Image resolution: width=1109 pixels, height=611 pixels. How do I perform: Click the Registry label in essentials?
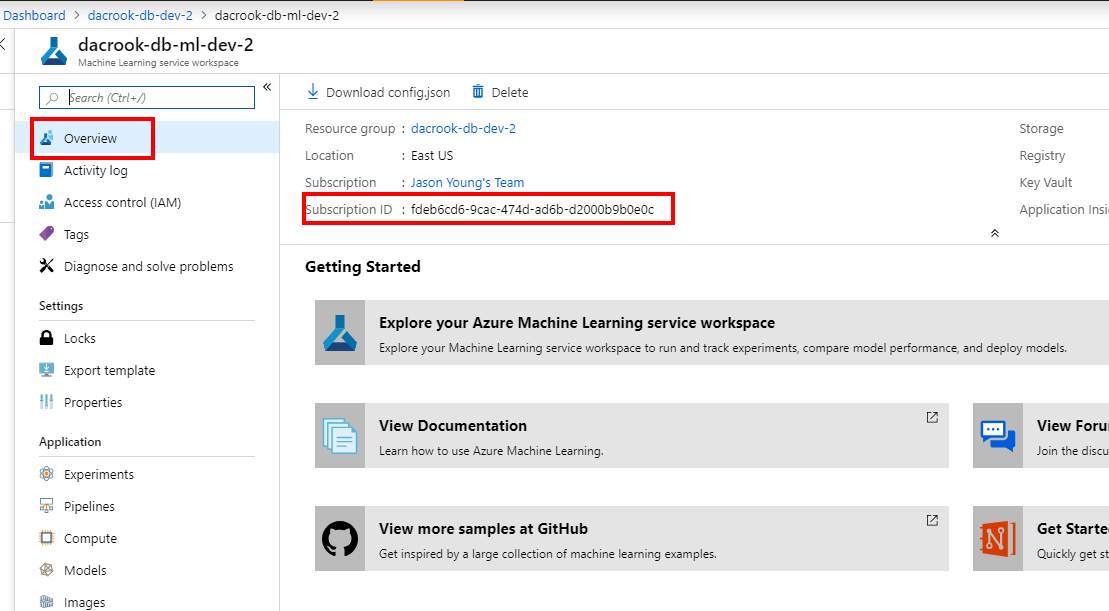coord(1042,156)
